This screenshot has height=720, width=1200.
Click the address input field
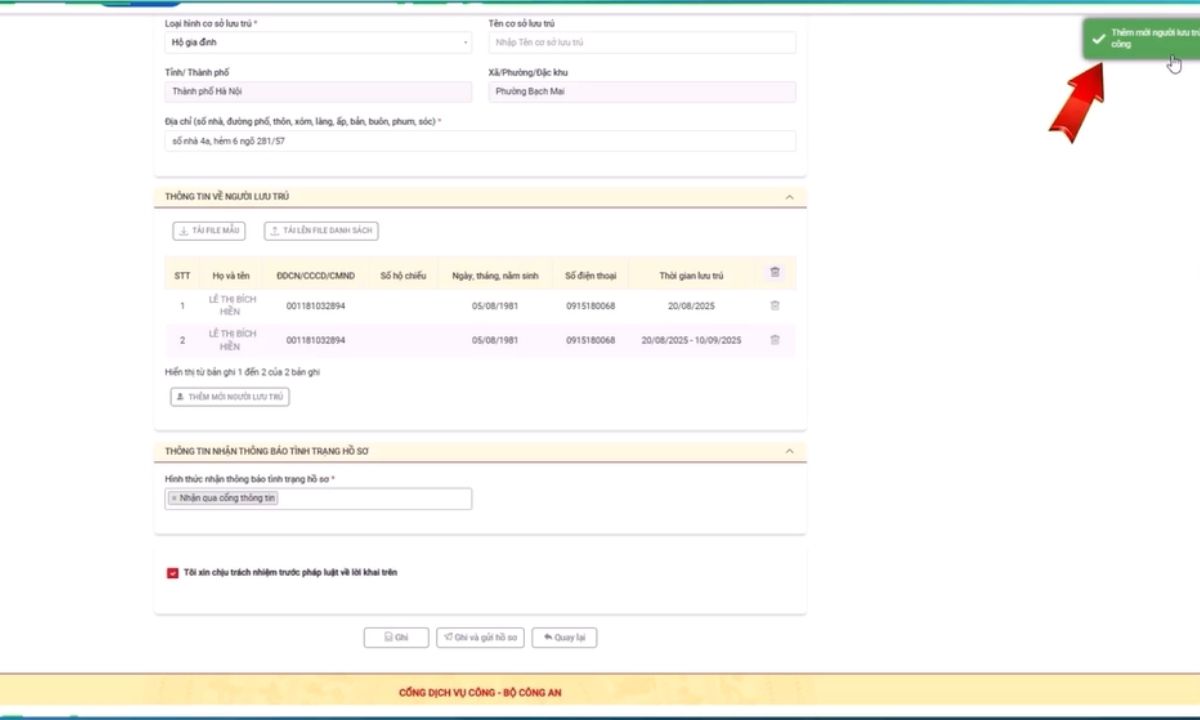click(480, 141)
